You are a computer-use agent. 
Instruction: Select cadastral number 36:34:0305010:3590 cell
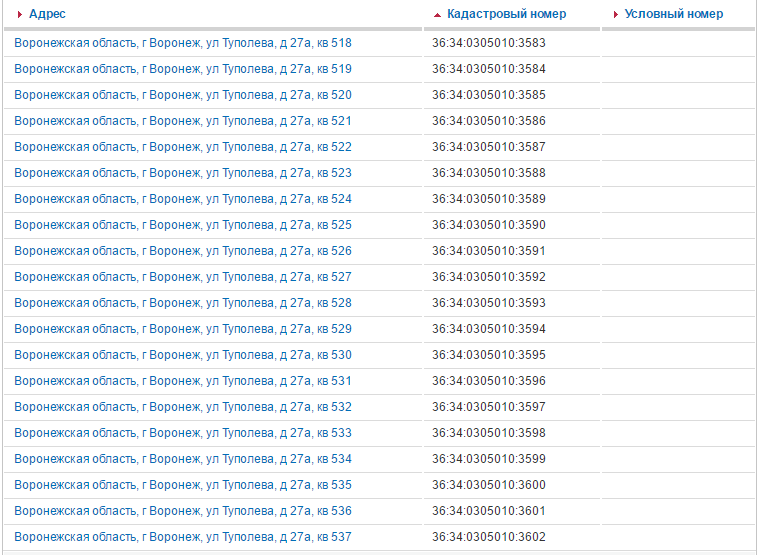[x=489, y=225]
